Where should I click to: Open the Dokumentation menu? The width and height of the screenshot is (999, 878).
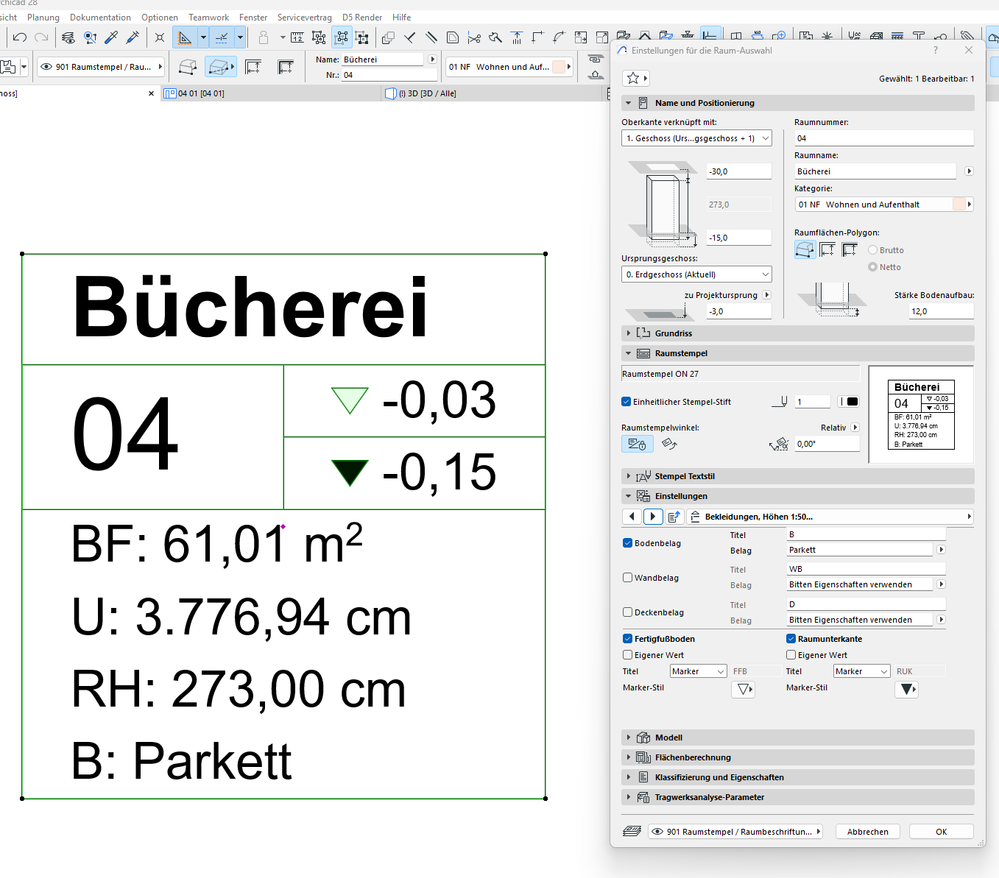point(100,17)
